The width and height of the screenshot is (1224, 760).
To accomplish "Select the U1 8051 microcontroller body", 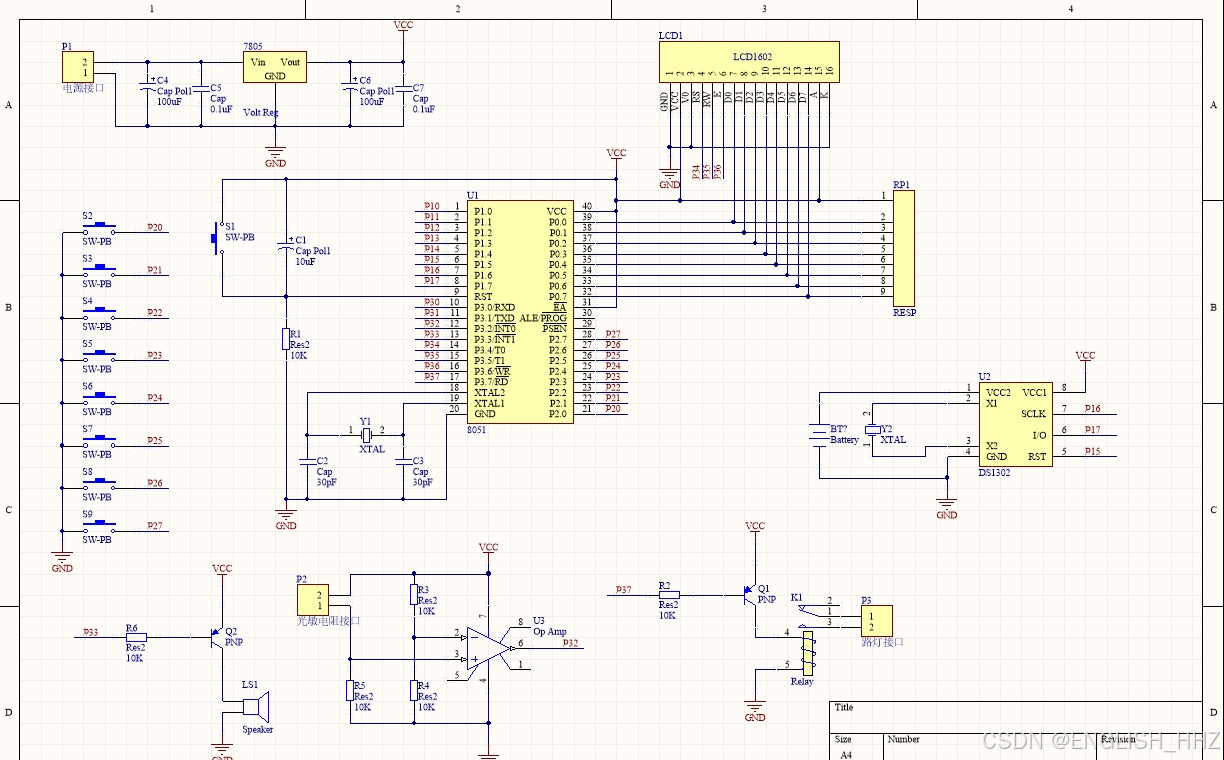I will point(520,311).
